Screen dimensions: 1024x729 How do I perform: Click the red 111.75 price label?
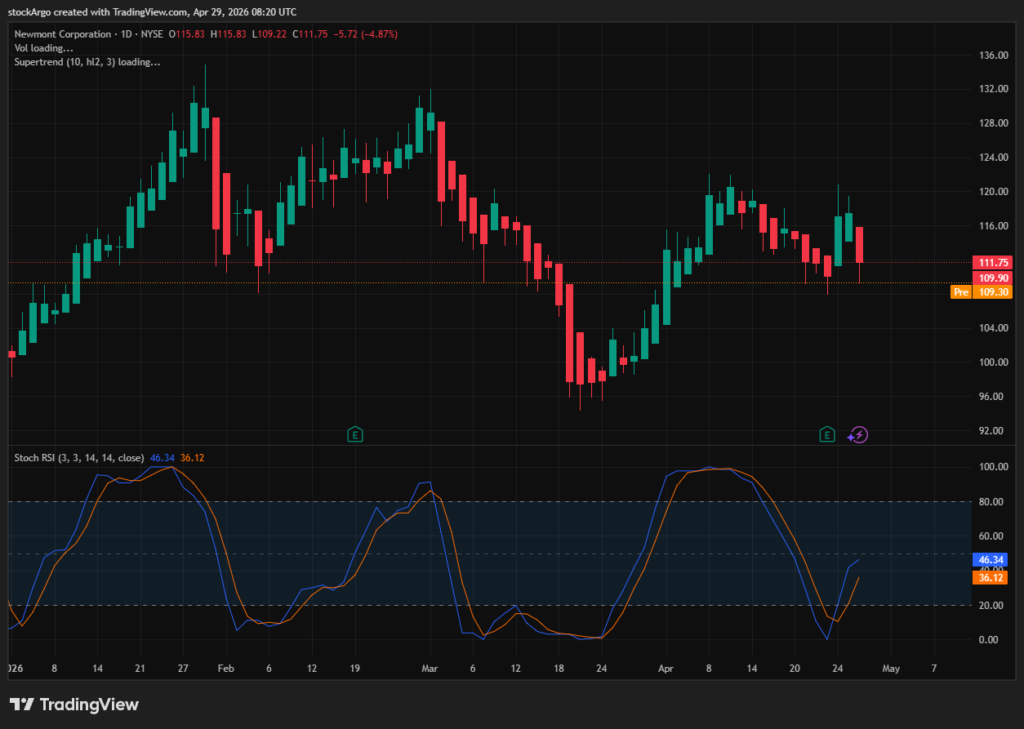tap(992, 263)
